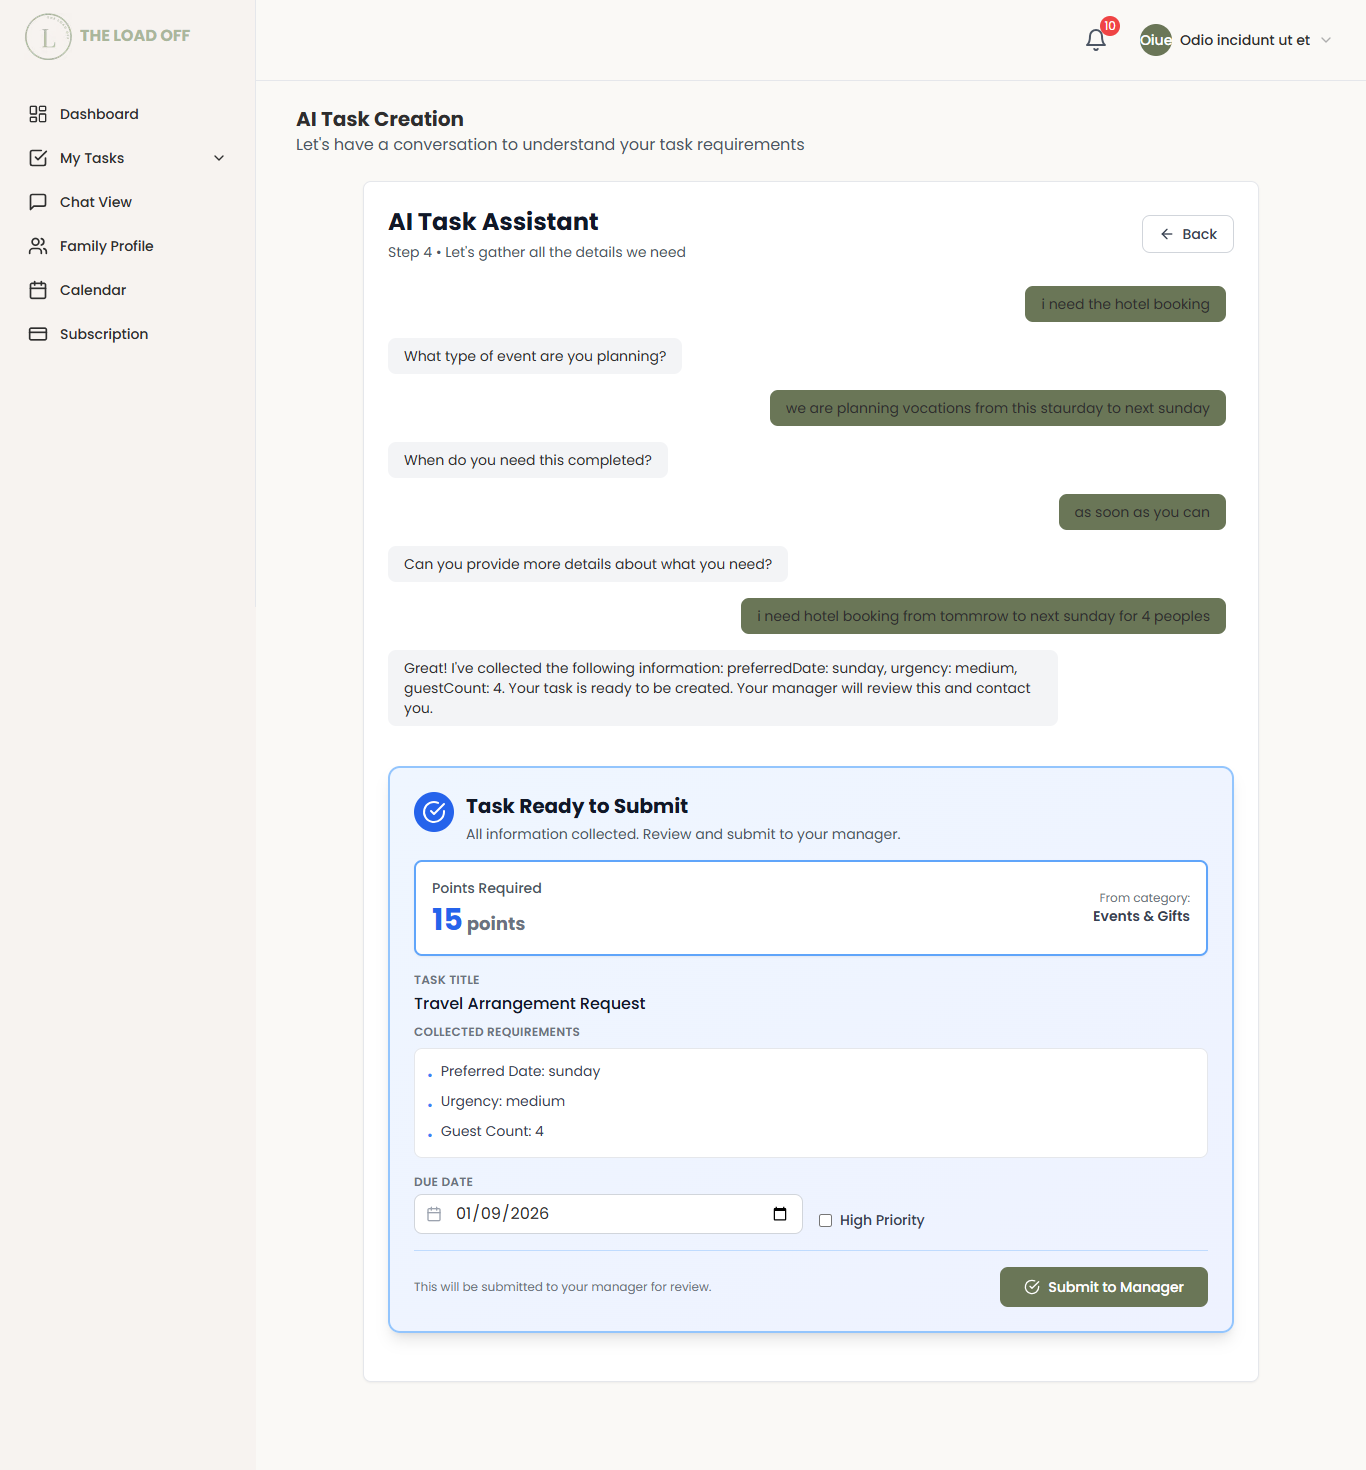Submit the task to manager
This screenshot has height=1470, width=1366.
click(x=1104, y=1287)
